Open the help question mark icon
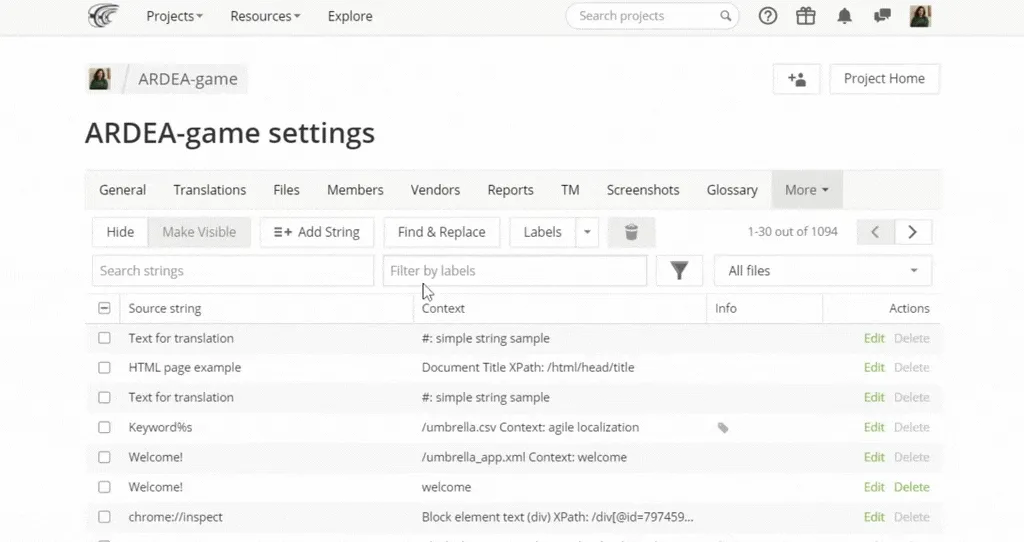 pos(768,16)
